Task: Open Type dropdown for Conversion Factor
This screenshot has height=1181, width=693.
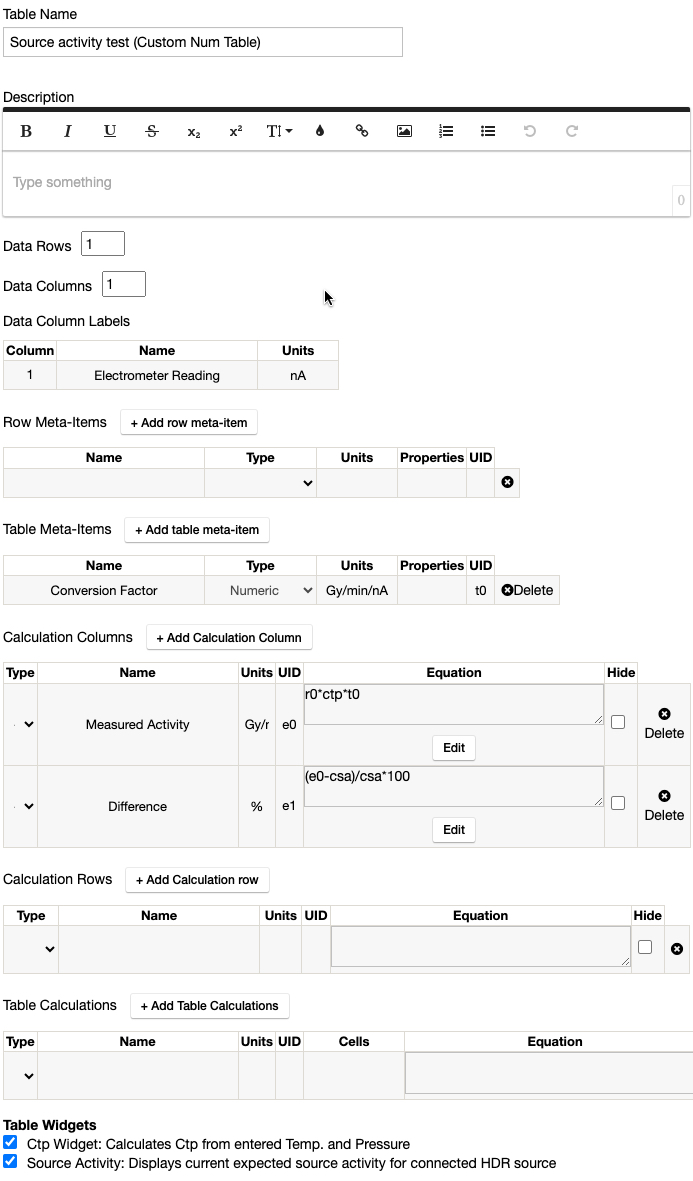Action: [x=260, y=591]
